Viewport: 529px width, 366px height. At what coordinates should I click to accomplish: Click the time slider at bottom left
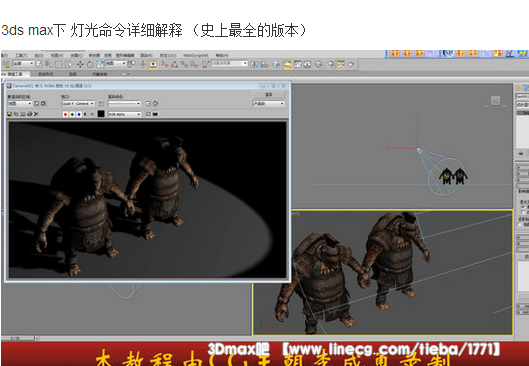pos(18,338)
